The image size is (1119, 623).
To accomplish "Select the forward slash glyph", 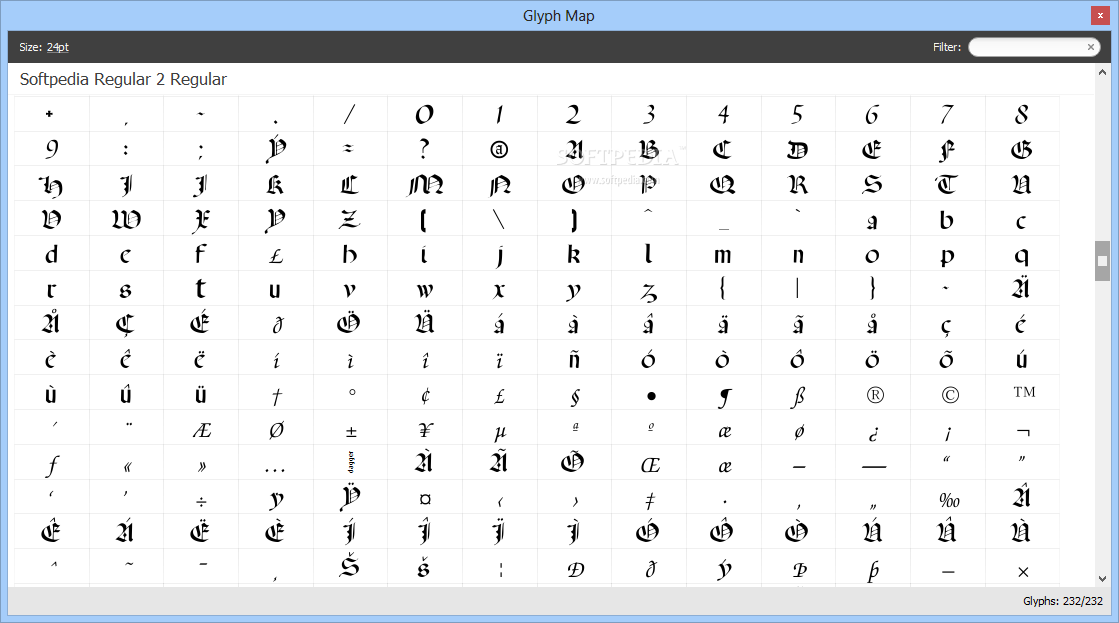I will [x=350, y=114].
